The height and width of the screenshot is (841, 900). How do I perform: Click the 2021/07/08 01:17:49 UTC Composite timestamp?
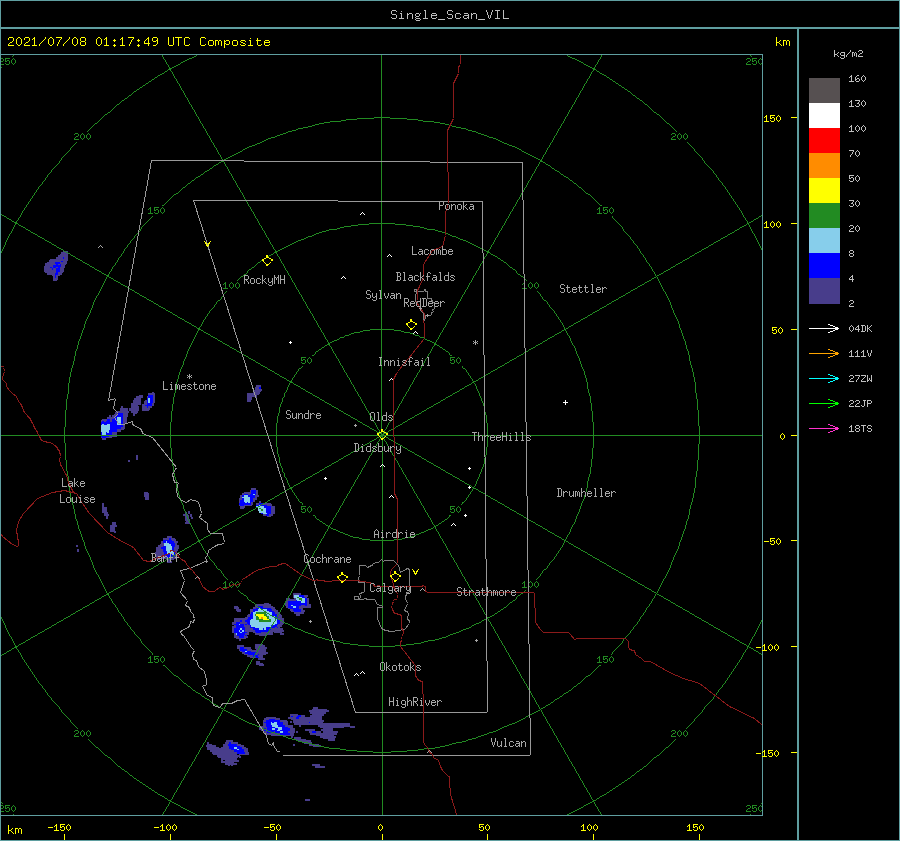click(138, 42)
